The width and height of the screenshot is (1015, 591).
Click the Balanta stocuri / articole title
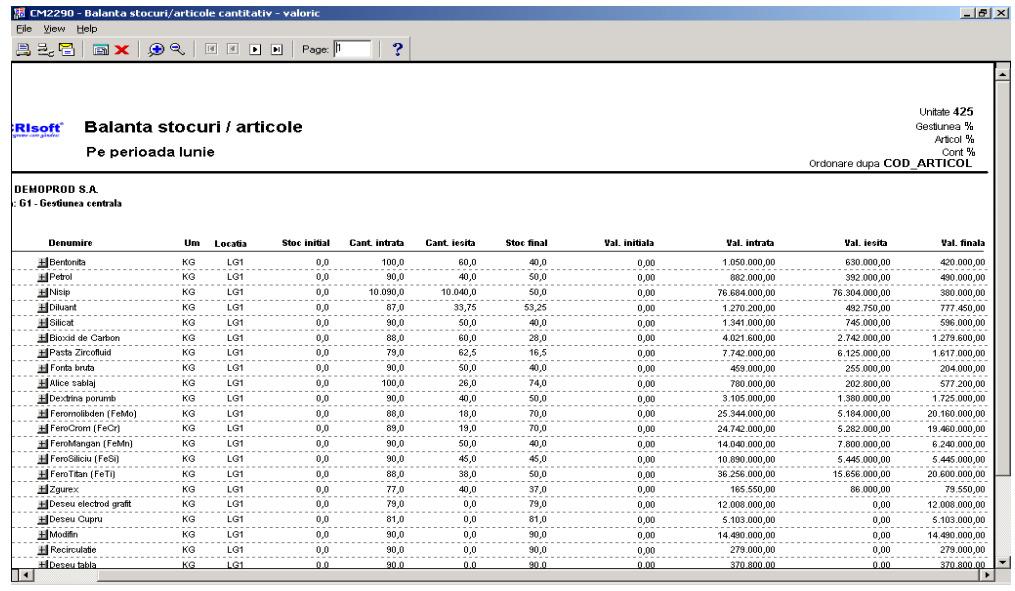pos(193,127)
